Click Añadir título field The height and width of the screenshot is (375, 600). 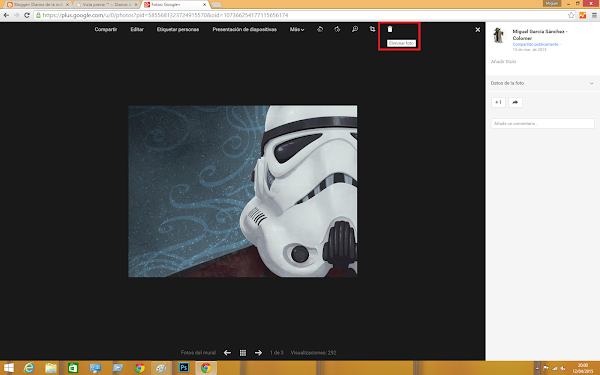click(x=504, y=61)
